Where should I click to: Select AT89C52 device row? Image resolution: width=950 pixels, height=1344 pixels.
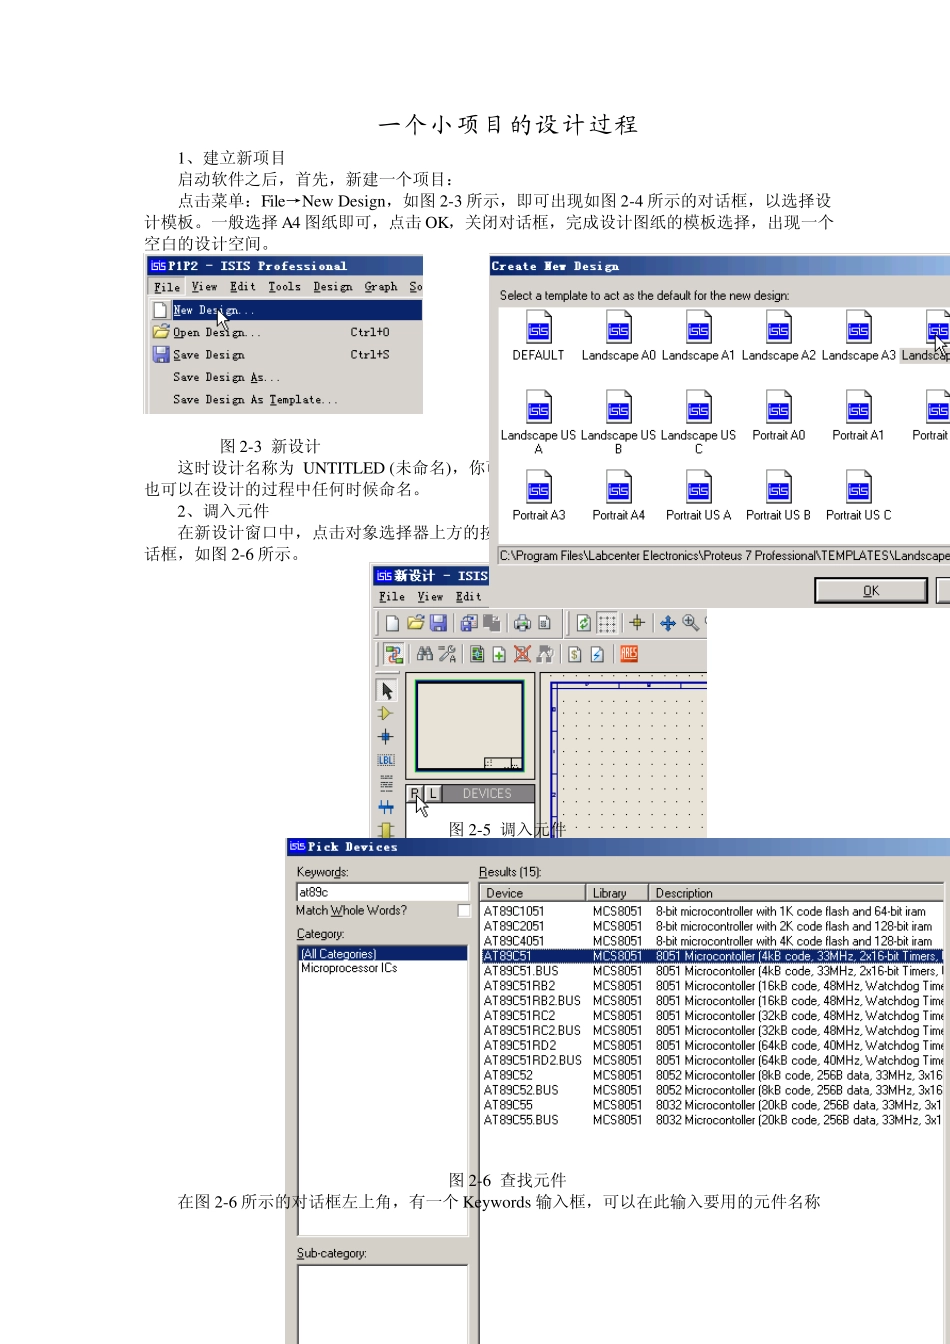pyautogui.click(x=712, y=1075)
